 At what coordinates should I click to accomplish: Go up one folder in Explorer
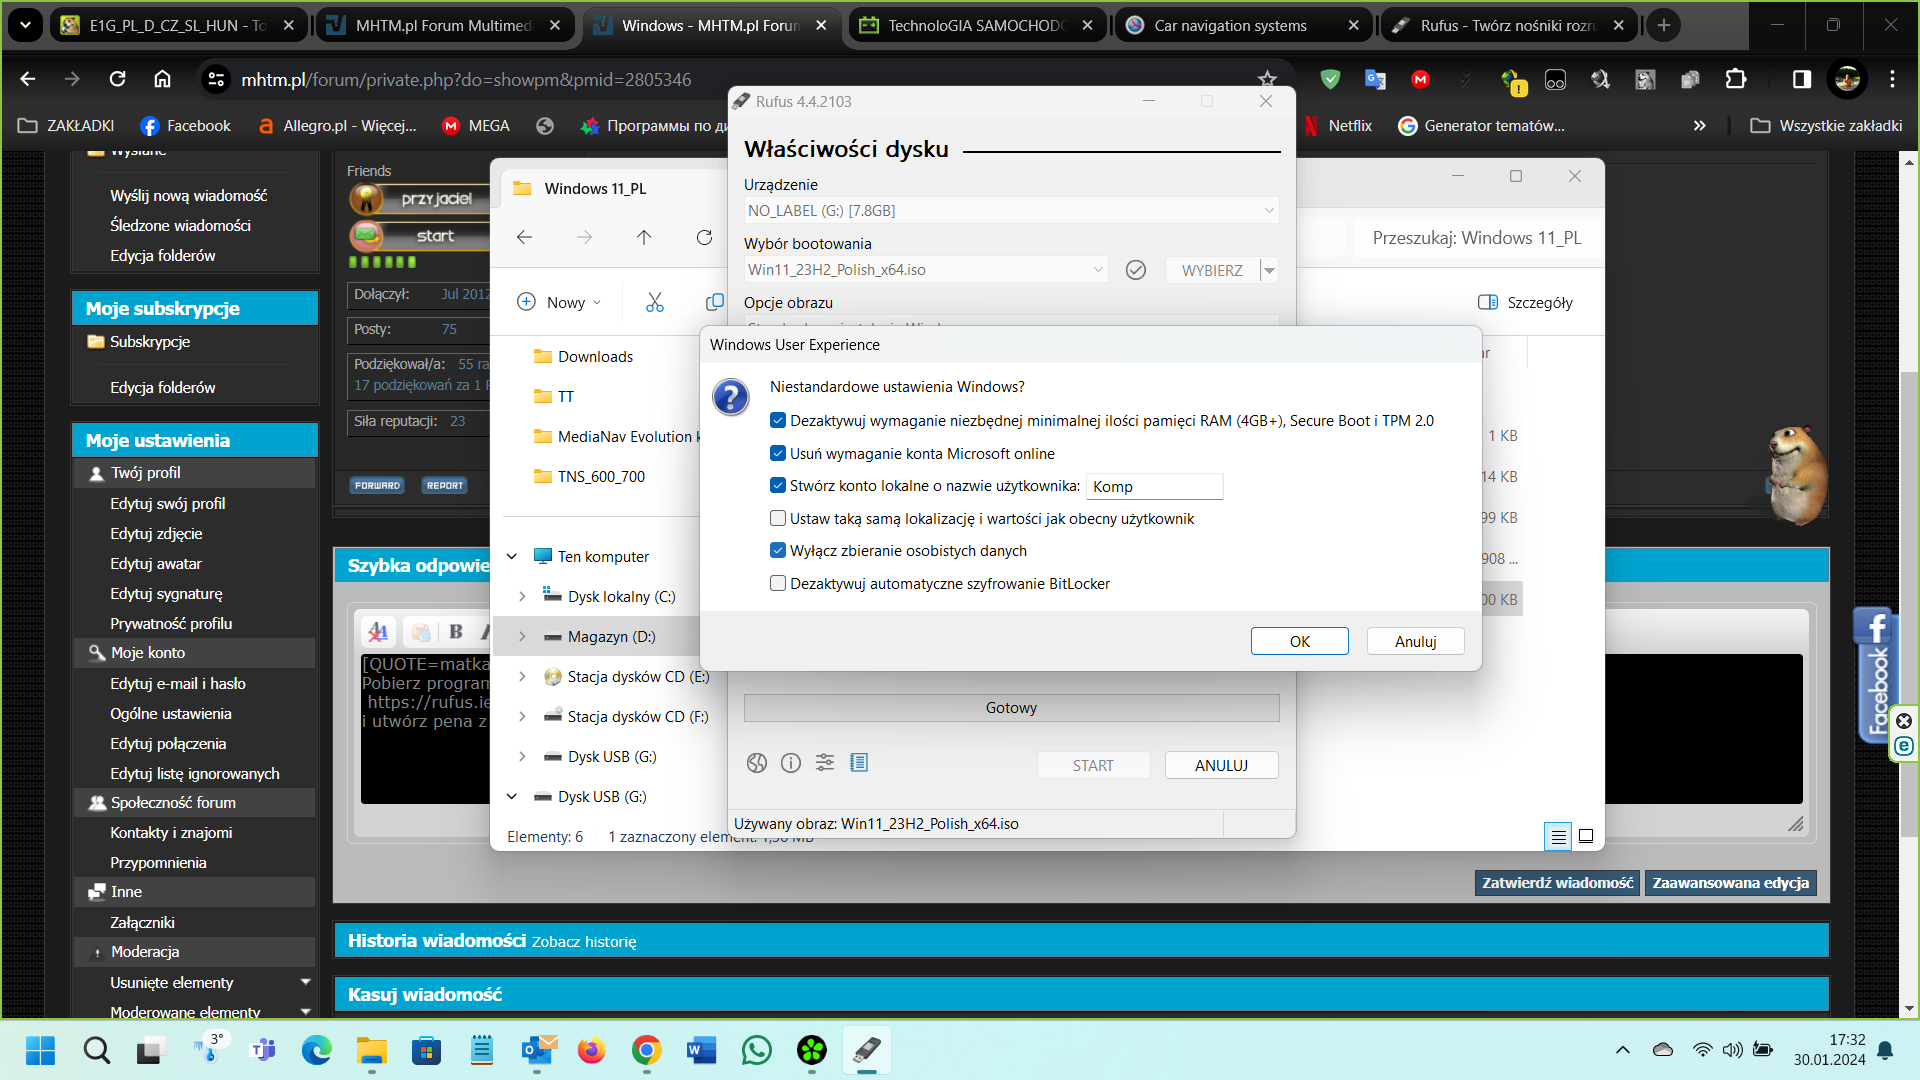pos(644,237)
